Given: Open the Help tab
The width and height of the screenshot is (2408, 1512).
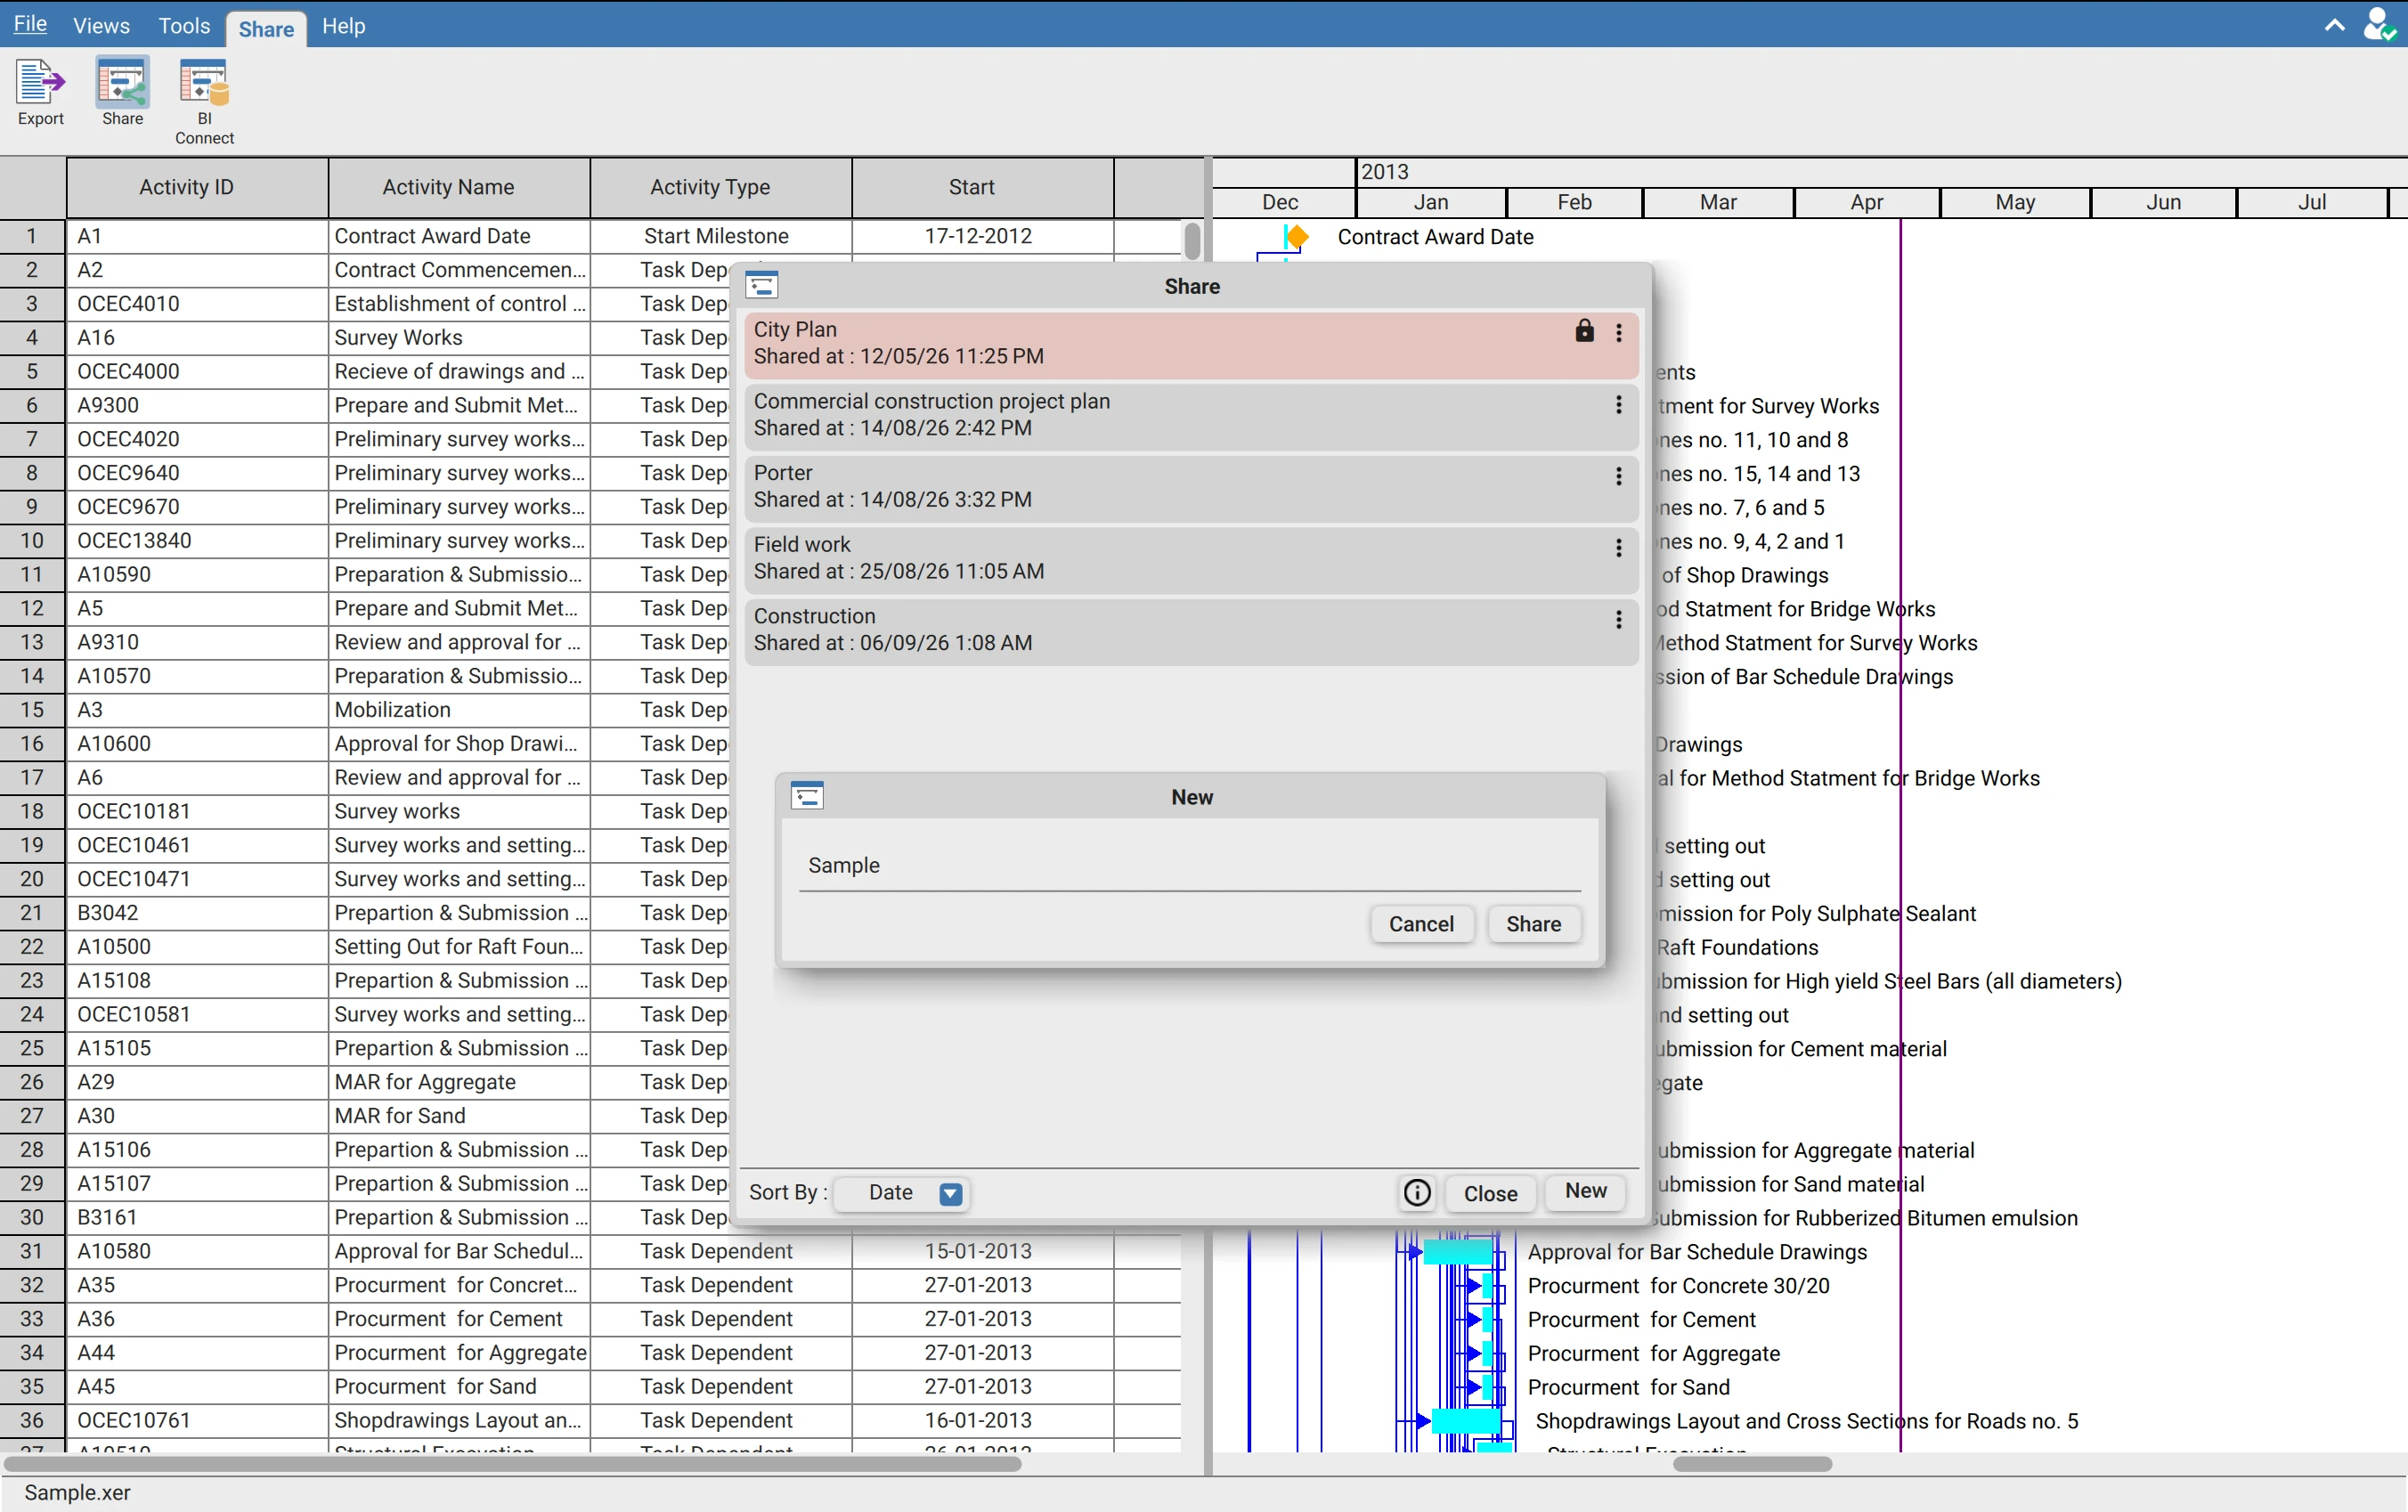Looking at the screenshot, I should [343, 26].
